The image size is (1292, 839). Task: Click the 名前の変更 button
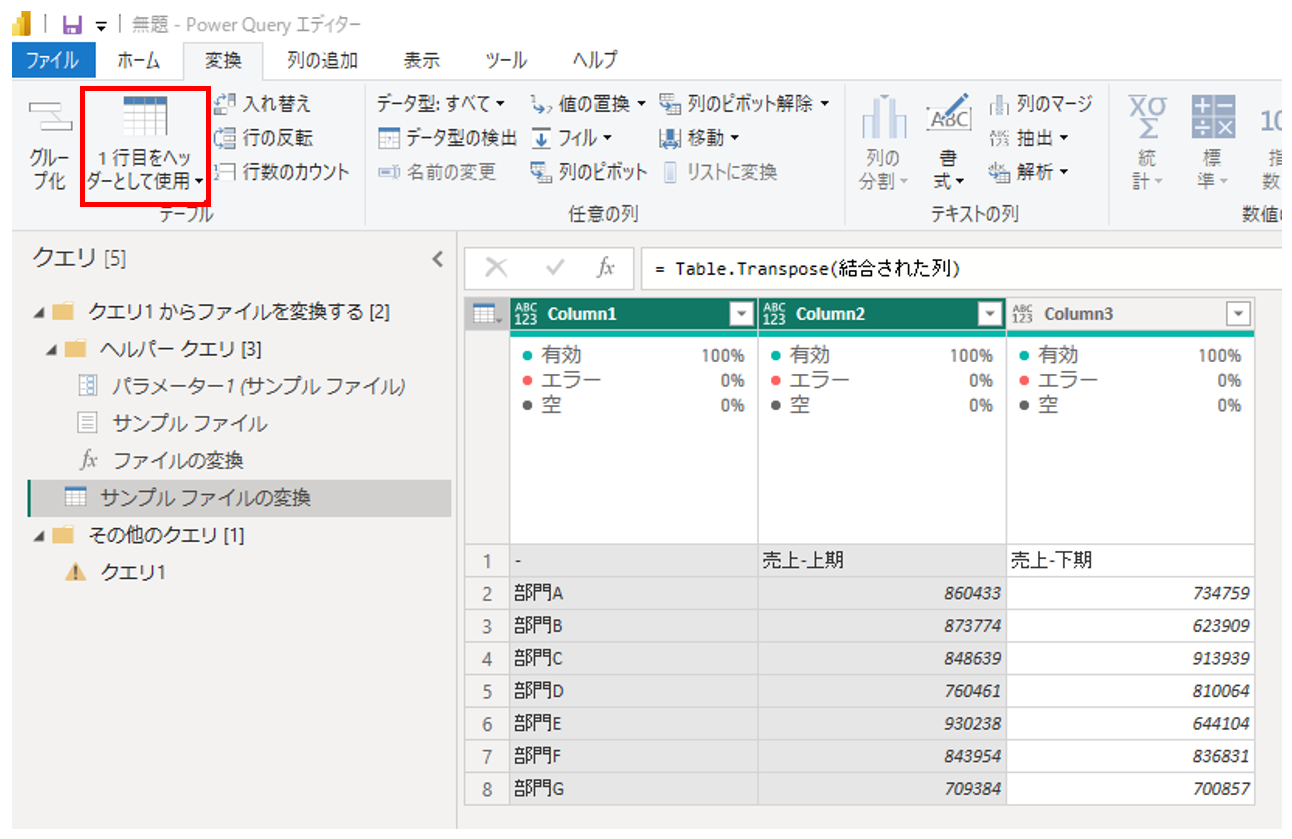tap(437, 172)
